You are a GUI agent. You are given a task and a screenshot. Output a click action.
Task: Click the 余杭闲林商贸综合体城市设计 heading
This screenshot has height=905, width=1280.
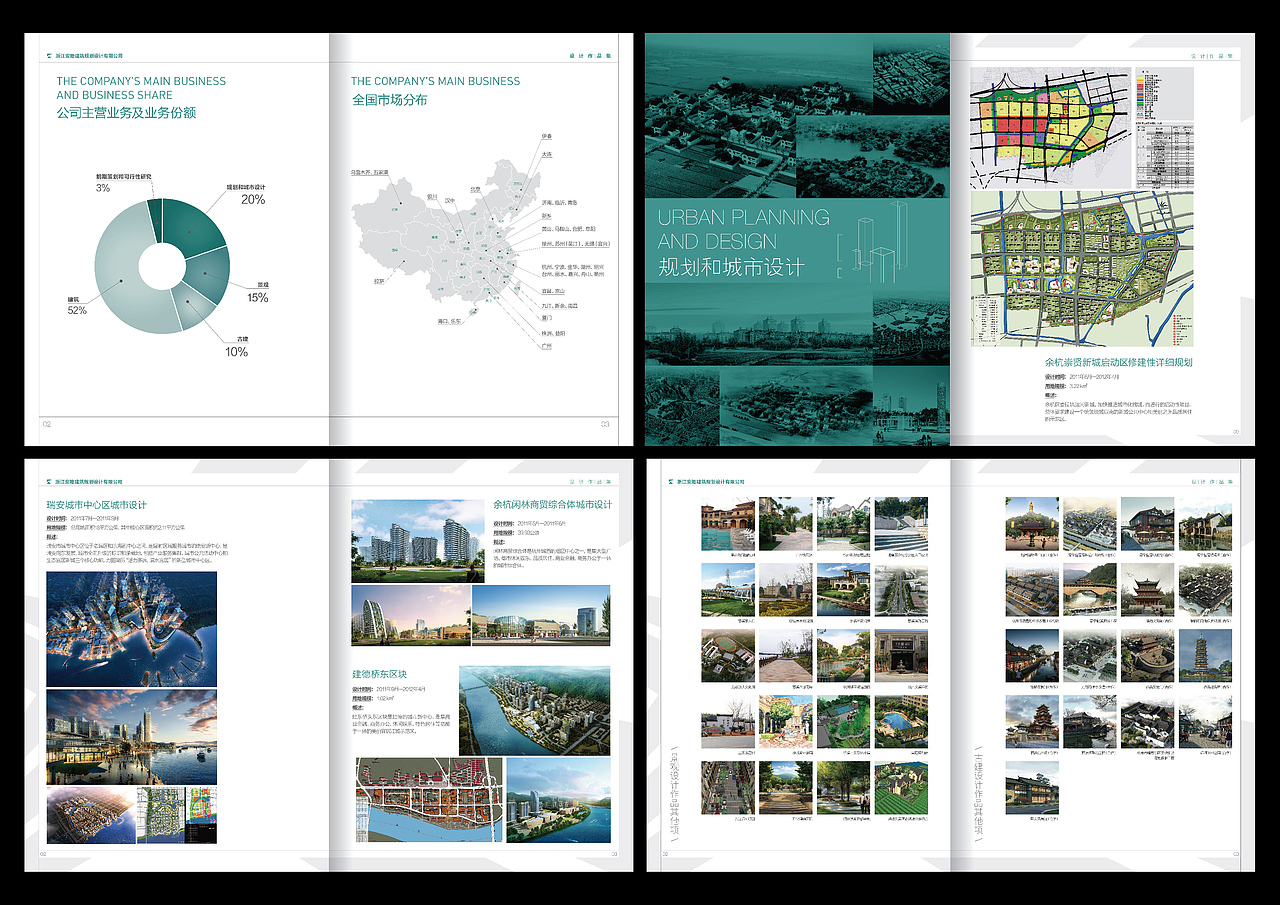coord(552,505)
